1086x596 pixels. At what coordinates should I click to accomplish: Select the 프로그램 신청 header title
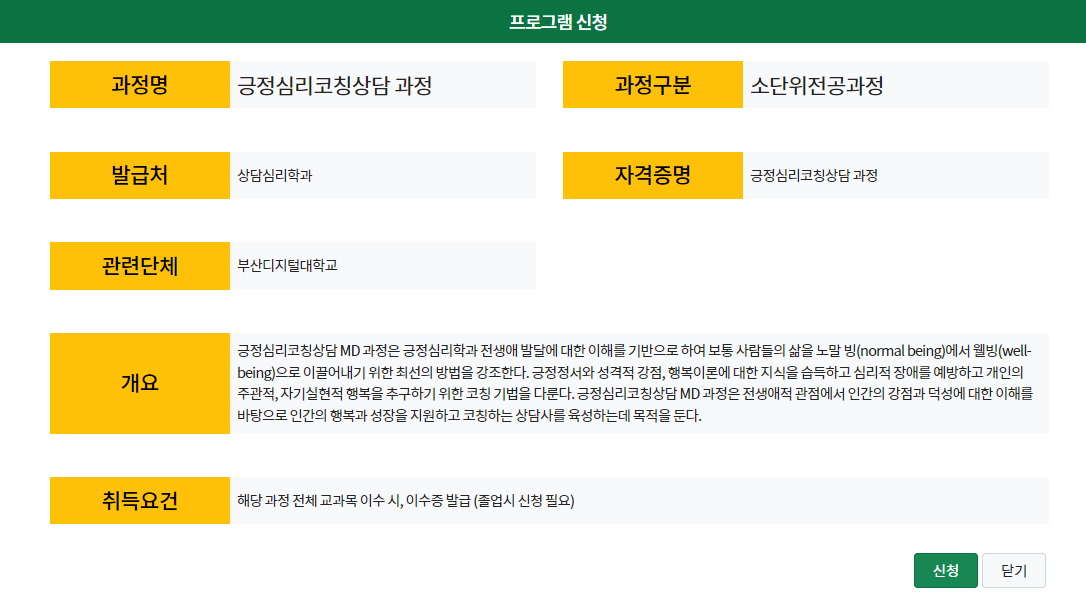(558, 22)
